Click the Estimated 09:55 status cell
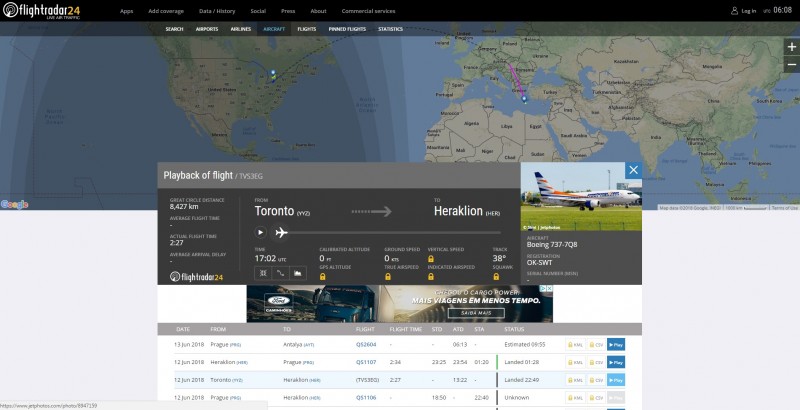The width and height of the screenshot is (800, 410). (525, 345)
